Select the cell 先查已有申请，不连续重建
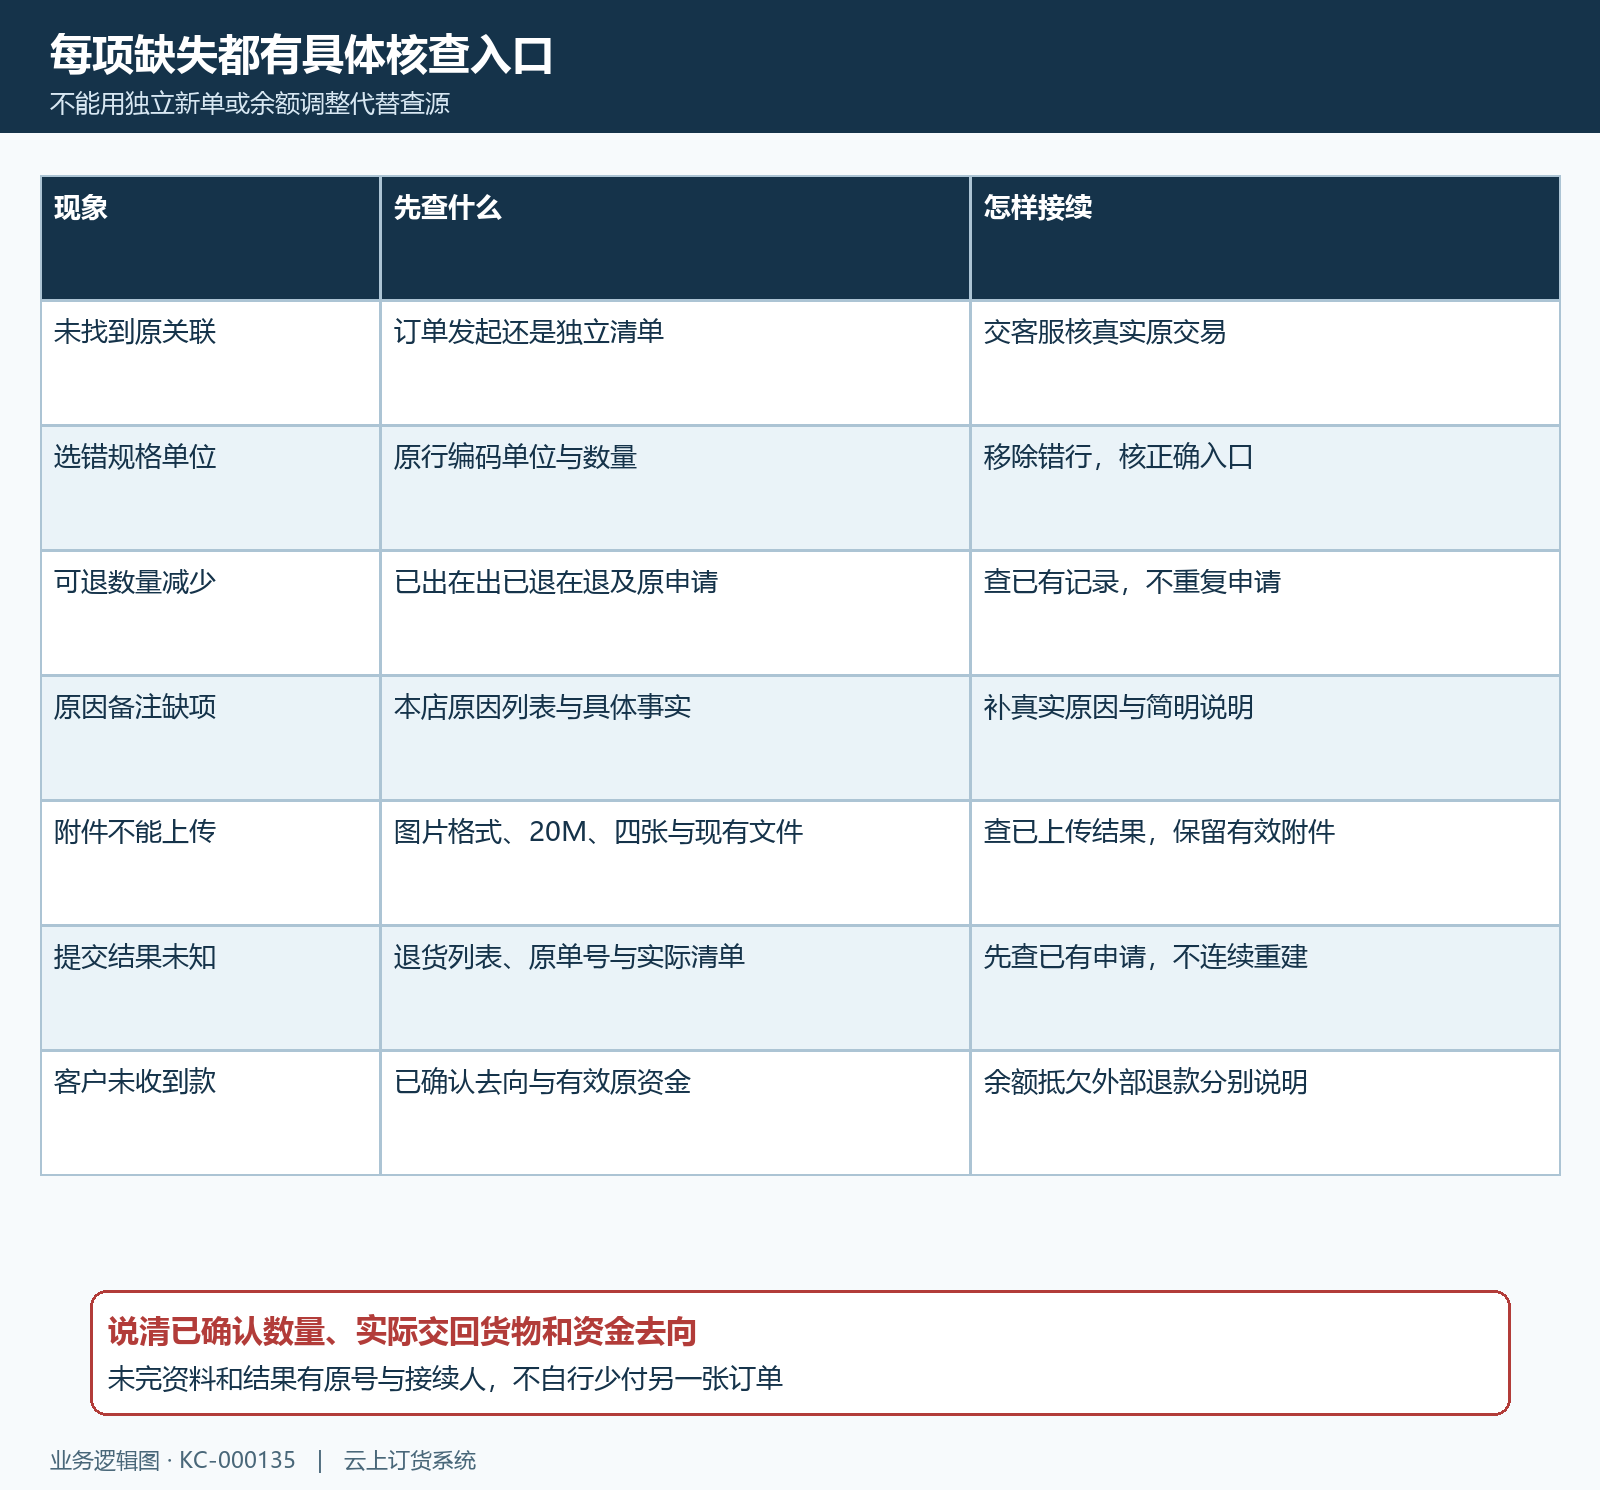 pyautogui.click(x=1265, y=988)
